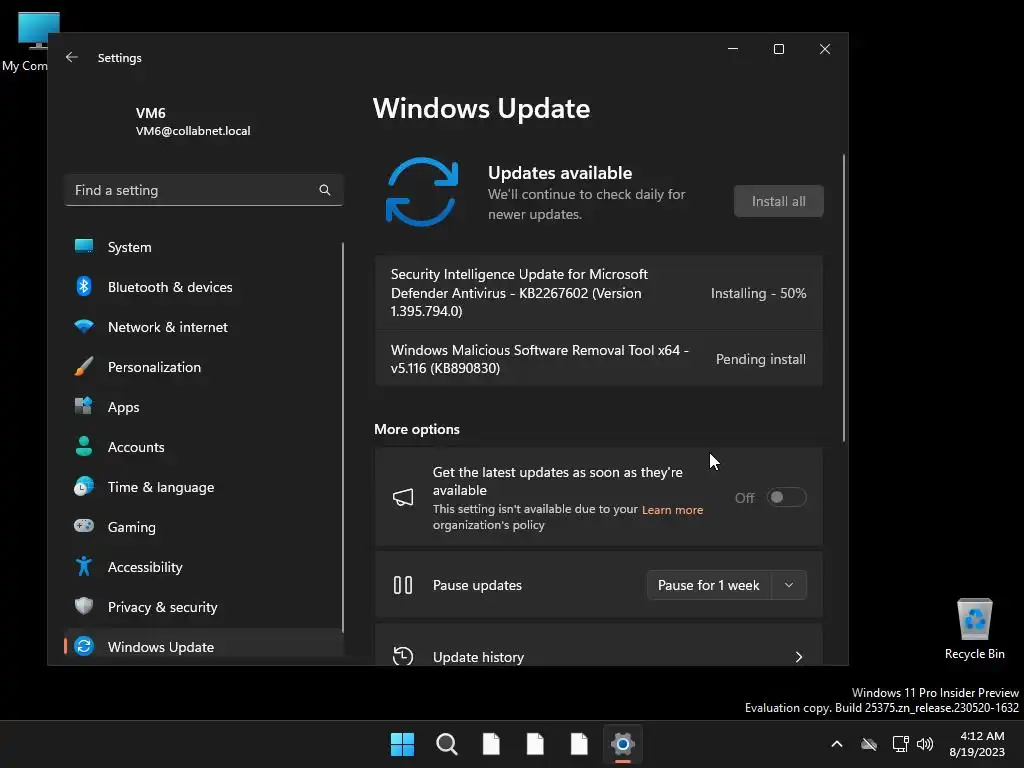Click the Time & language clock icon

(x=84, y=487)
